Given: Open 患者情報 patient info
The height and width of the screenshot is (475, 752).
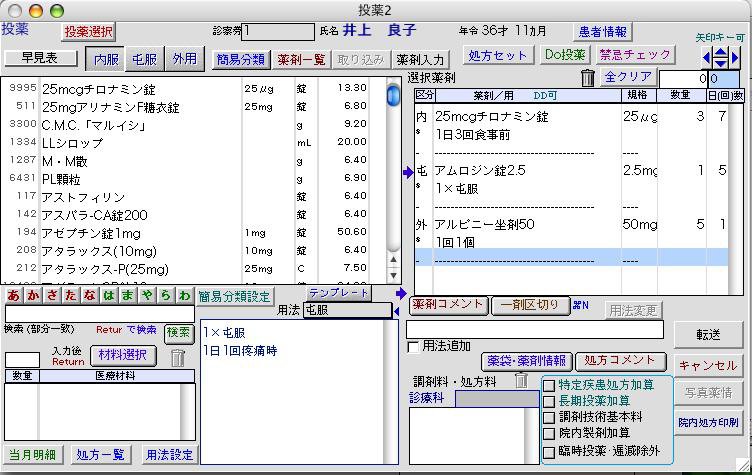Looking at the screenshot, I should [602, 32].
